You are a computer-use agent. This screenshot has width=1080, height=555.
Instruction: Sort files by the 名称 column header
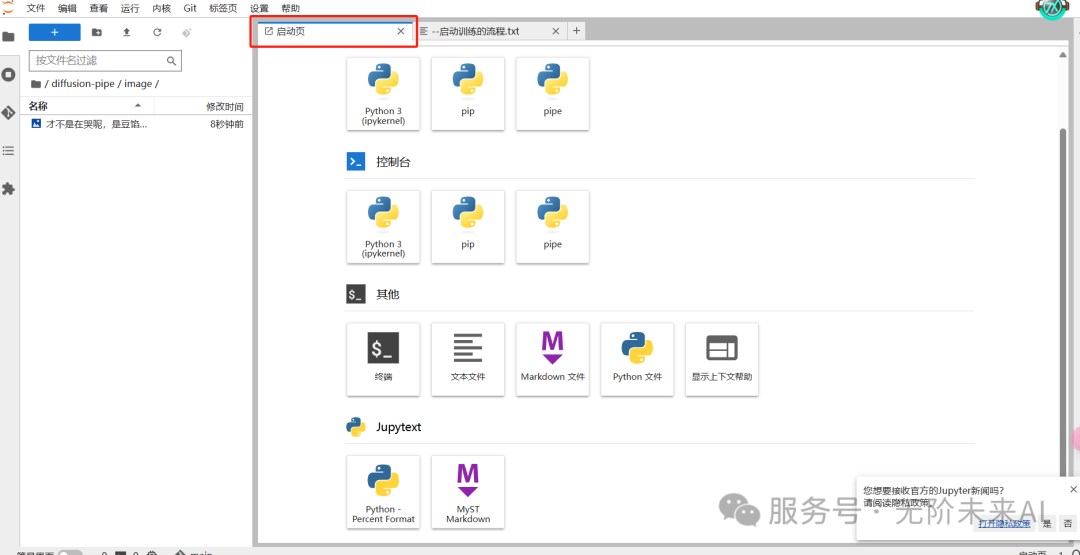pyautogui.click(x=87, y=106)
